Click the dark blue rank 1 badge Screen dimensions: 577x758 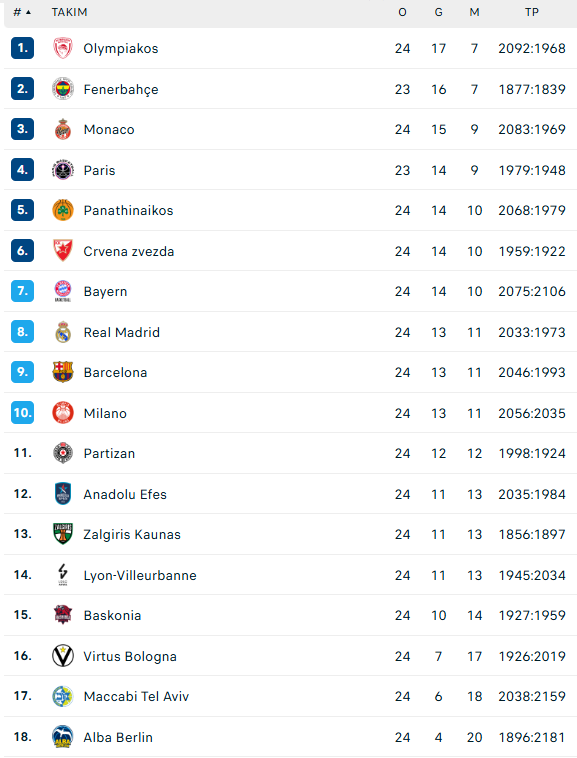coord(22,48)
